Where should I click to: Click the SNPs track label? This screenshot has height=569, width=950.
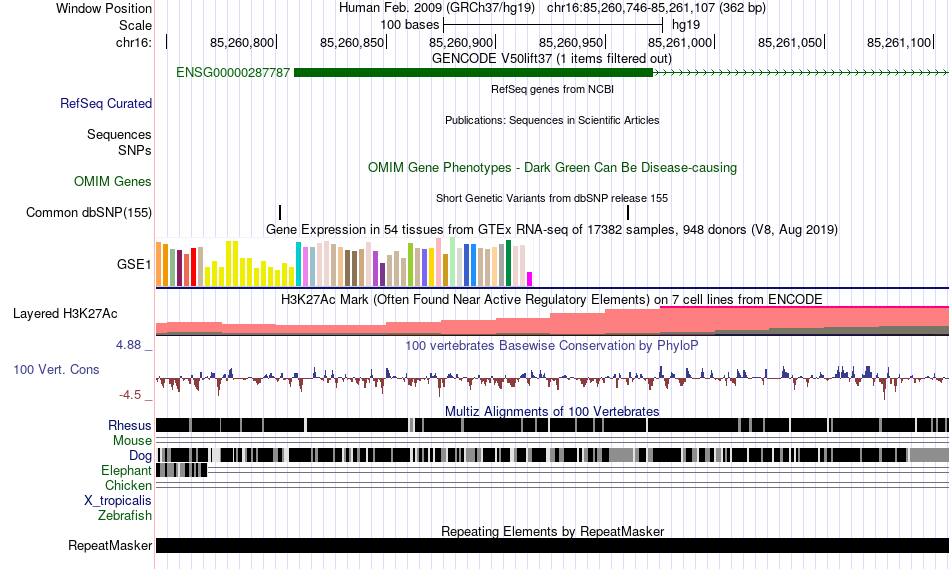coord(135,150)
